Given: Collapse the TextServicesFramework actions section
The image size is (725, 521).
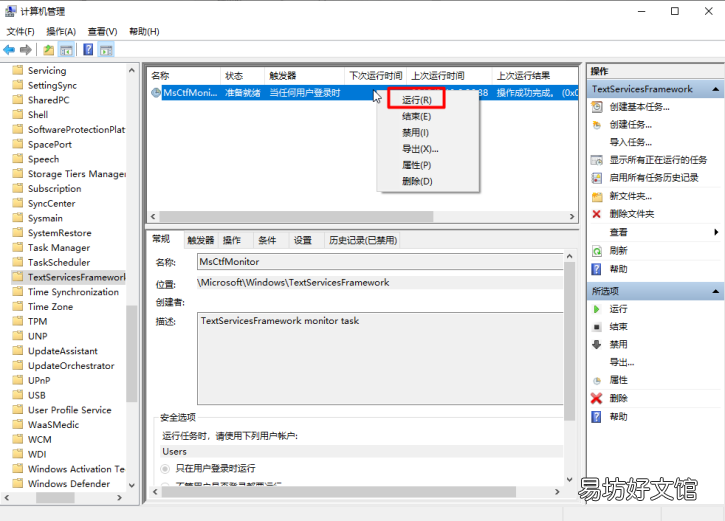Looking at the screenshot, I should click(715, 89).
